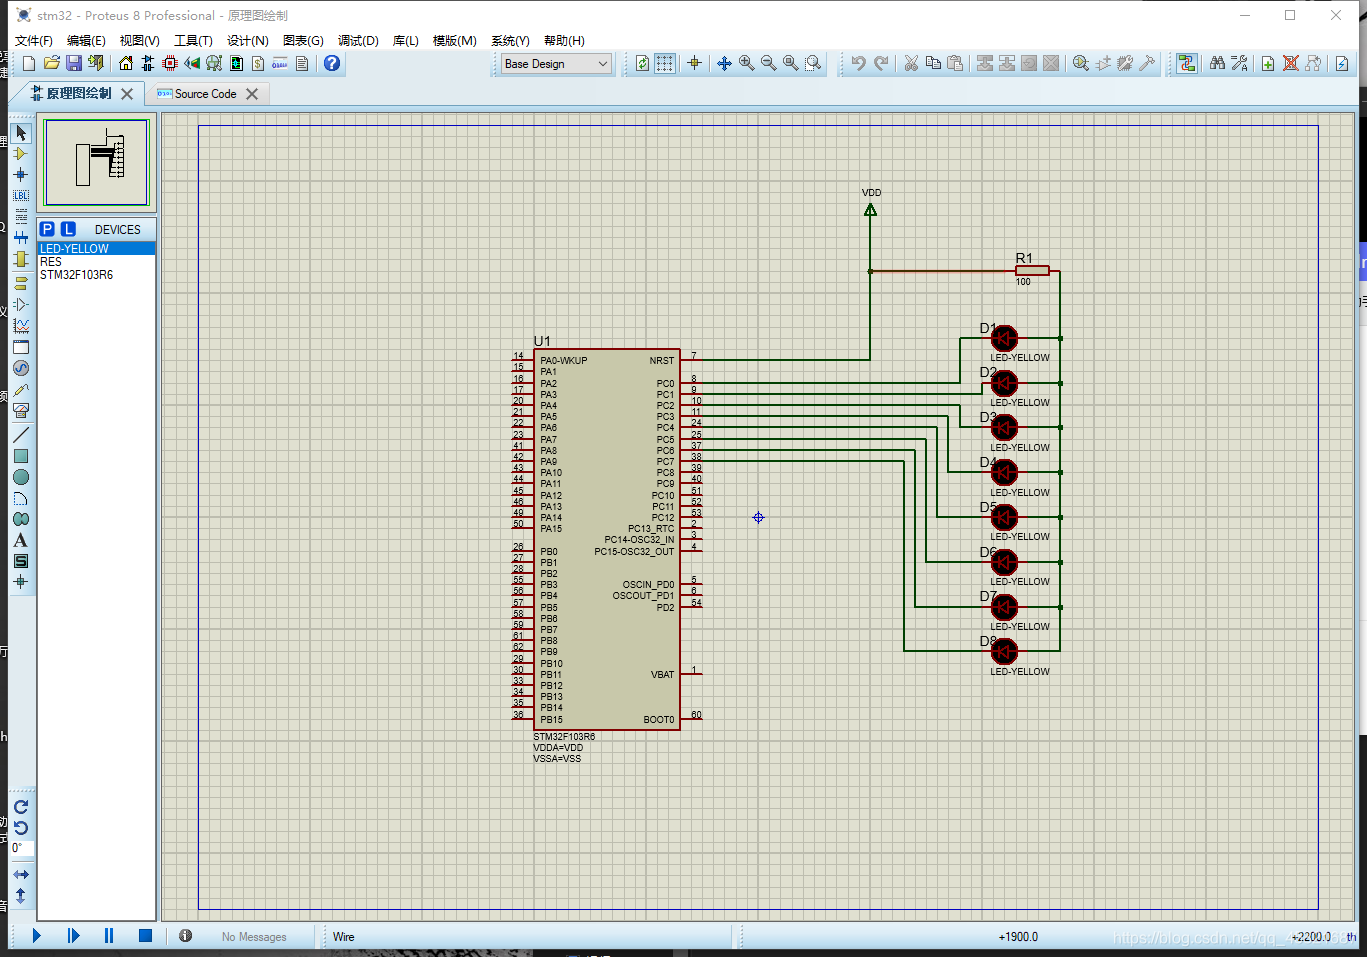Viewport: 1367px width, 957px height.
Task: Go to Home page icon in toolbar
Action: [125, 63]
